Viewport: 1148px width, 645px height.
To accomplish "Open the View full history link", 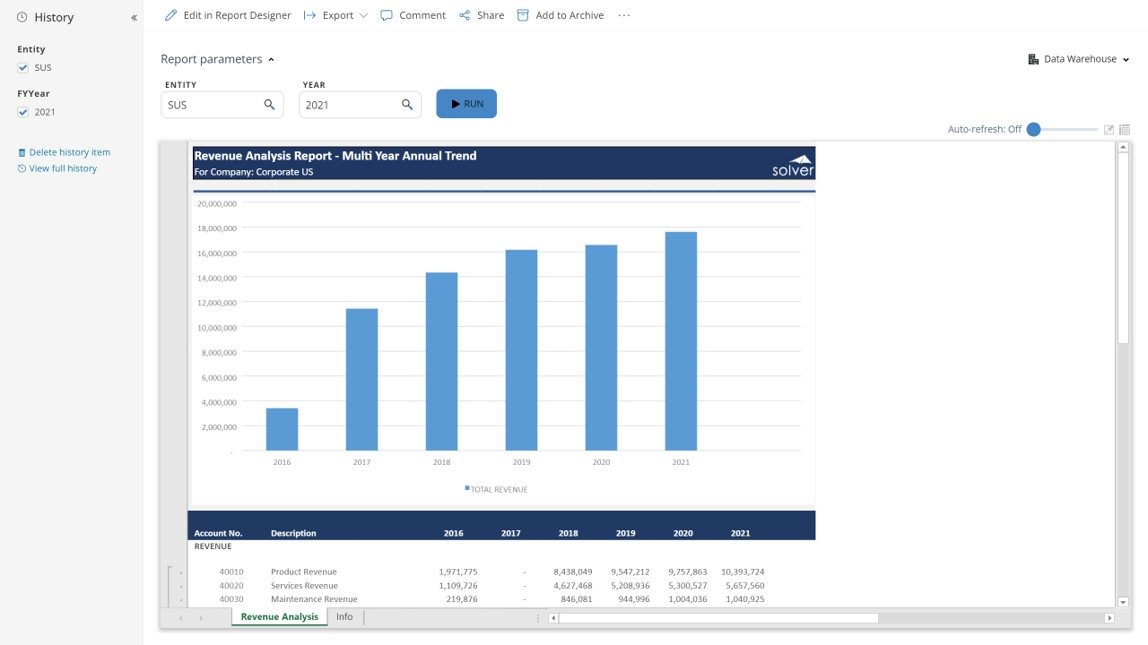I will [62, 168].
